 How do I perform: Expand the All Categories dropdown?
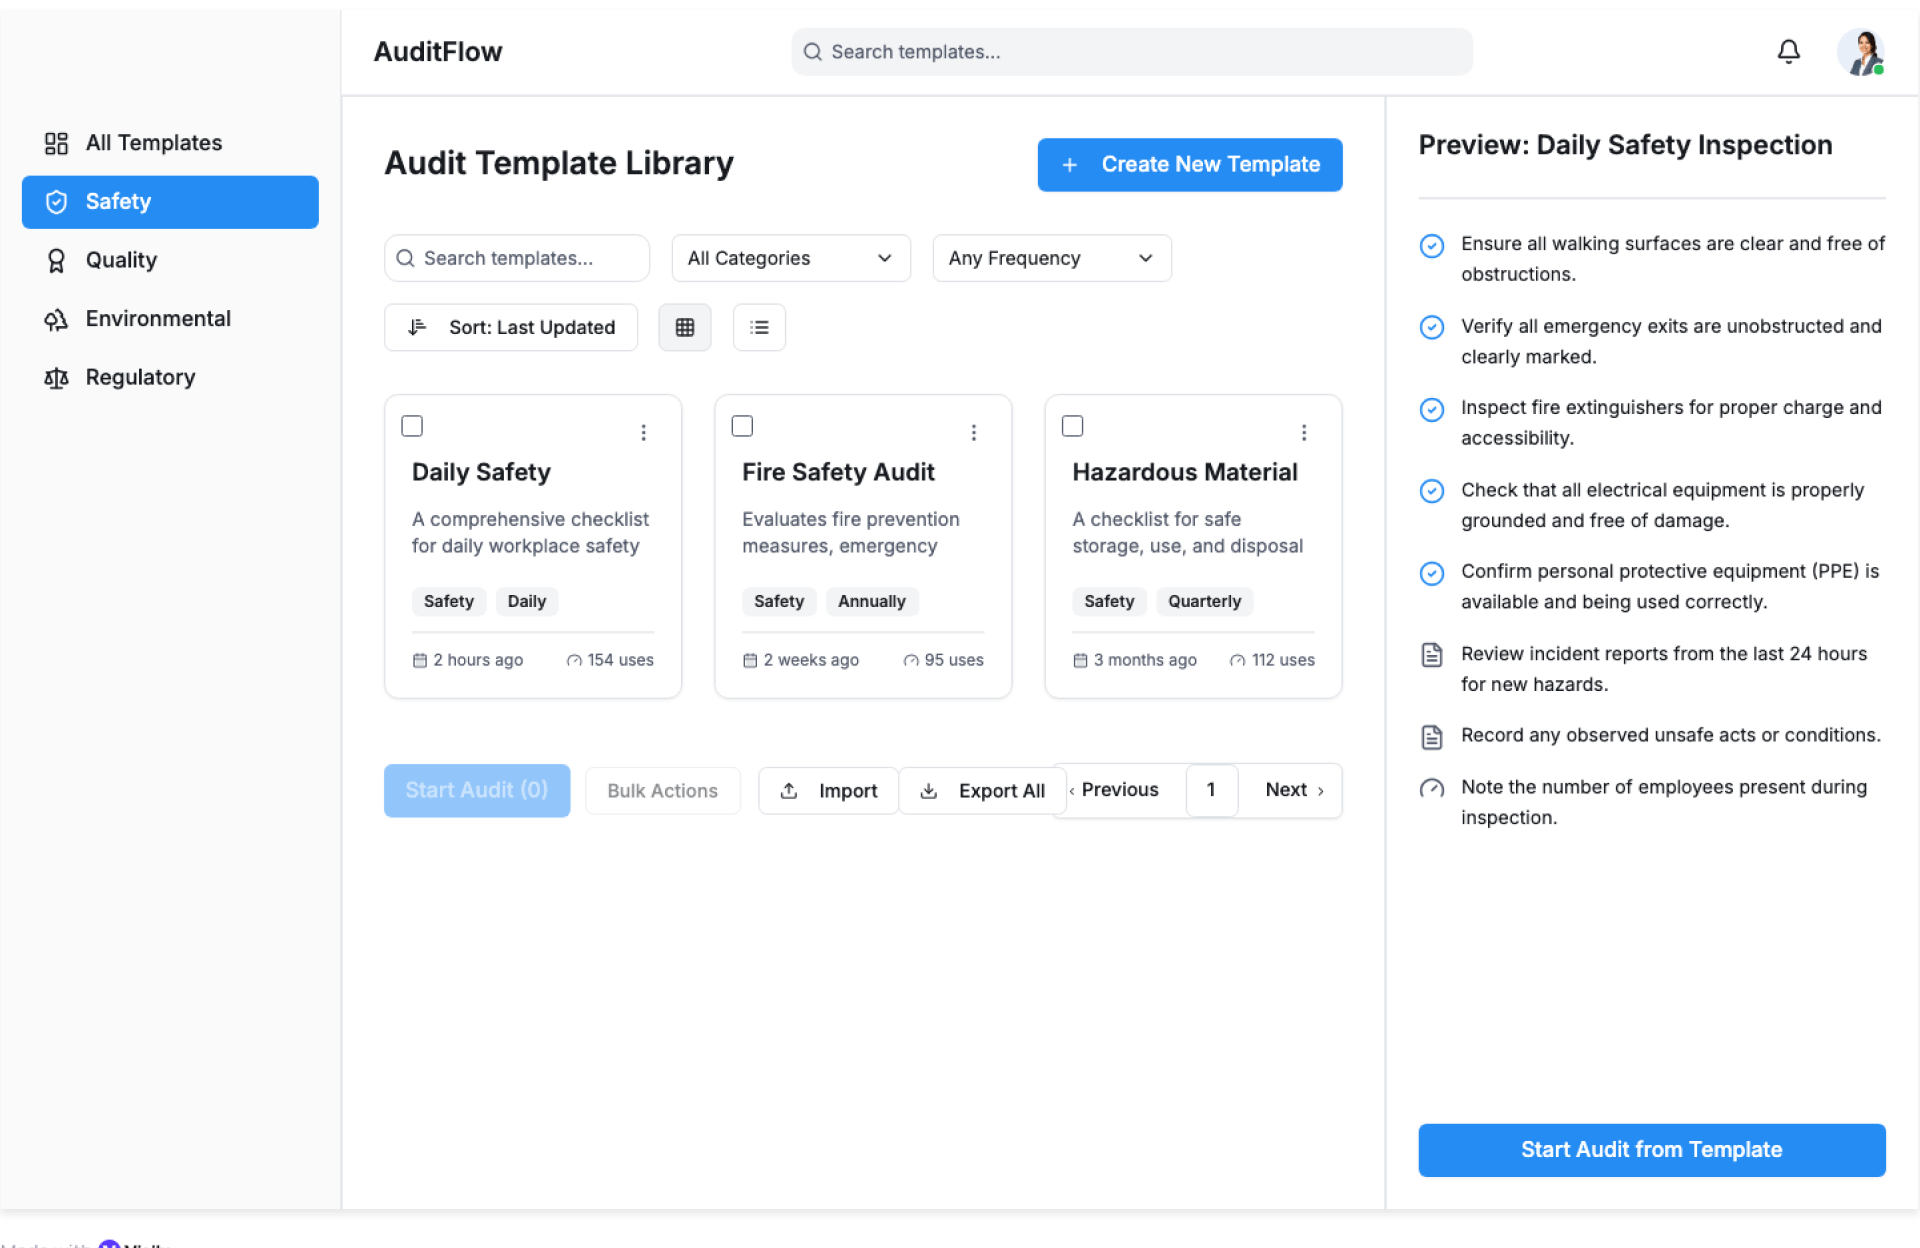pyautogui.click(x=790, y=258)
